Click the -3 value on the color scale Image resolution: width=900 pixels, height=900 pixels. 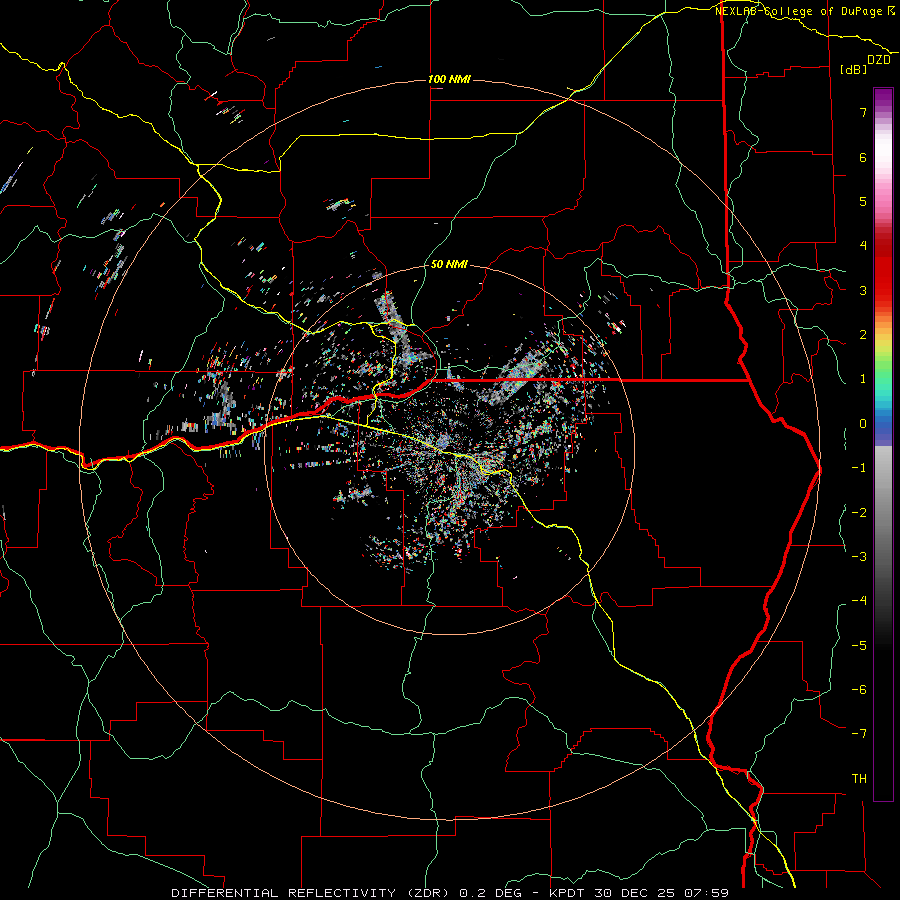pyautogui.click(x=859, y=556)
